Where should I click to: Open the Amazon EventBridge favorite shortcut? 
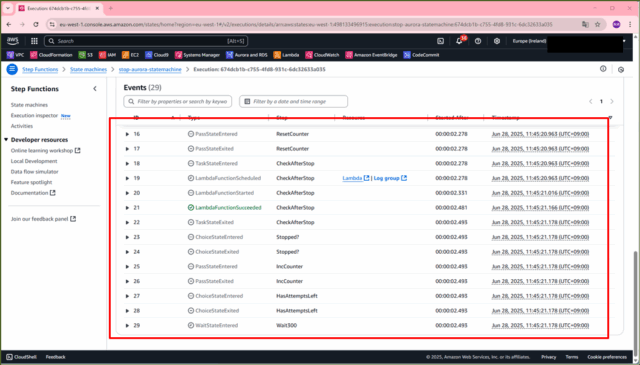point(371,55)
